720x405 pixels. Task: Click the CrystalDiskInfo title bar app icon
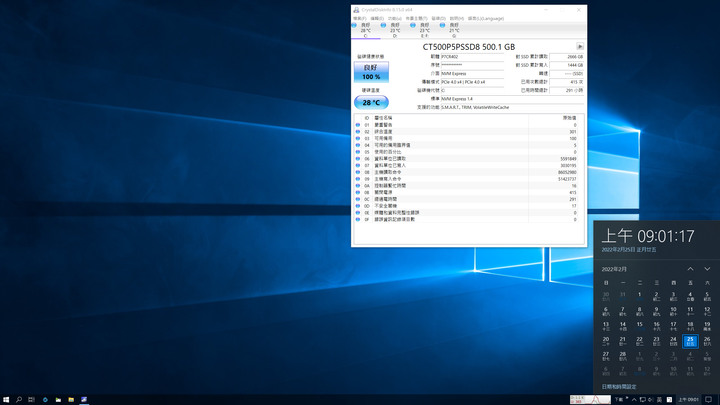(x=356, y=10)
